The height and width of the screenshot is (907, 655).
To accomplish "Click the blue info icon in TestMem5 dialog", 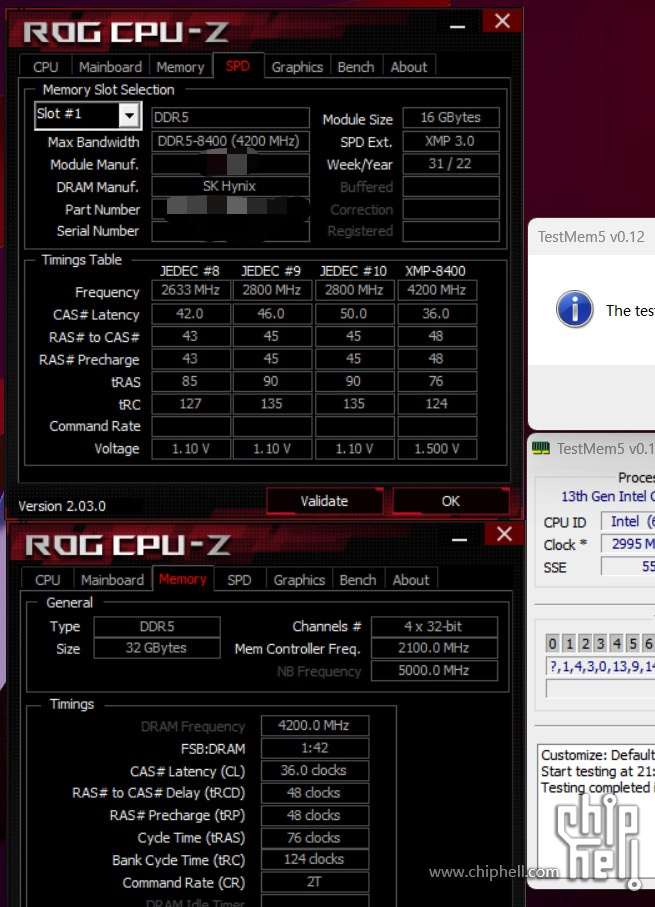I will click(575, 309).
